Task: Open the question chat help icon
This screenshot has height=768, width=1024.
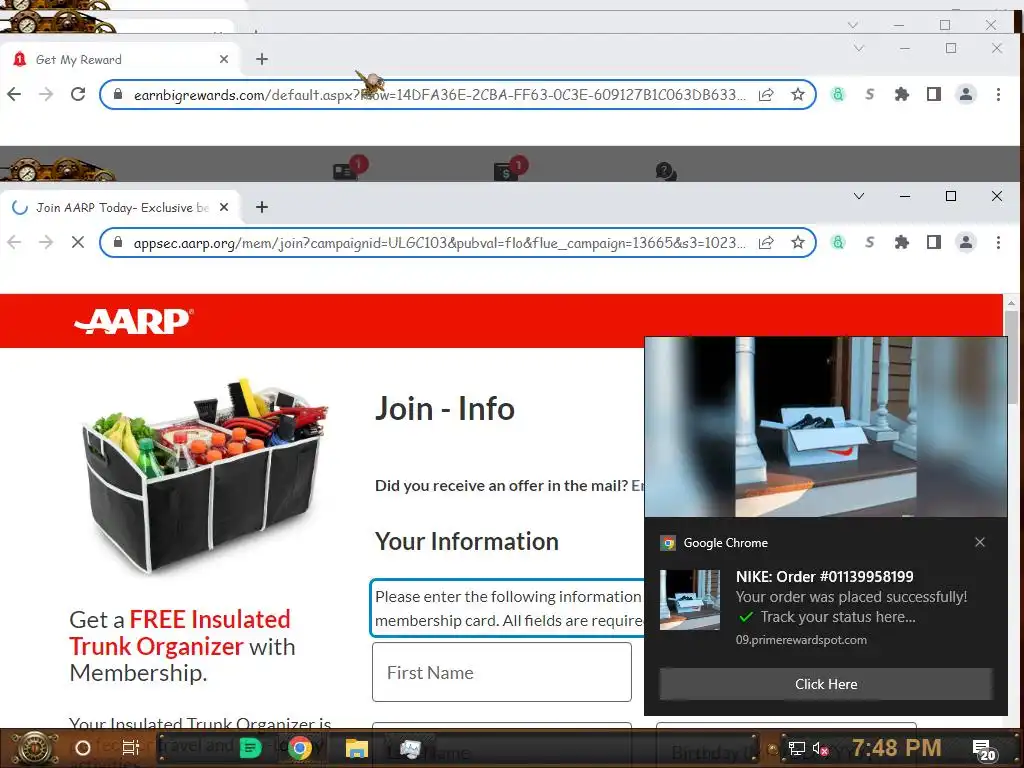Action: pos(665,171)
